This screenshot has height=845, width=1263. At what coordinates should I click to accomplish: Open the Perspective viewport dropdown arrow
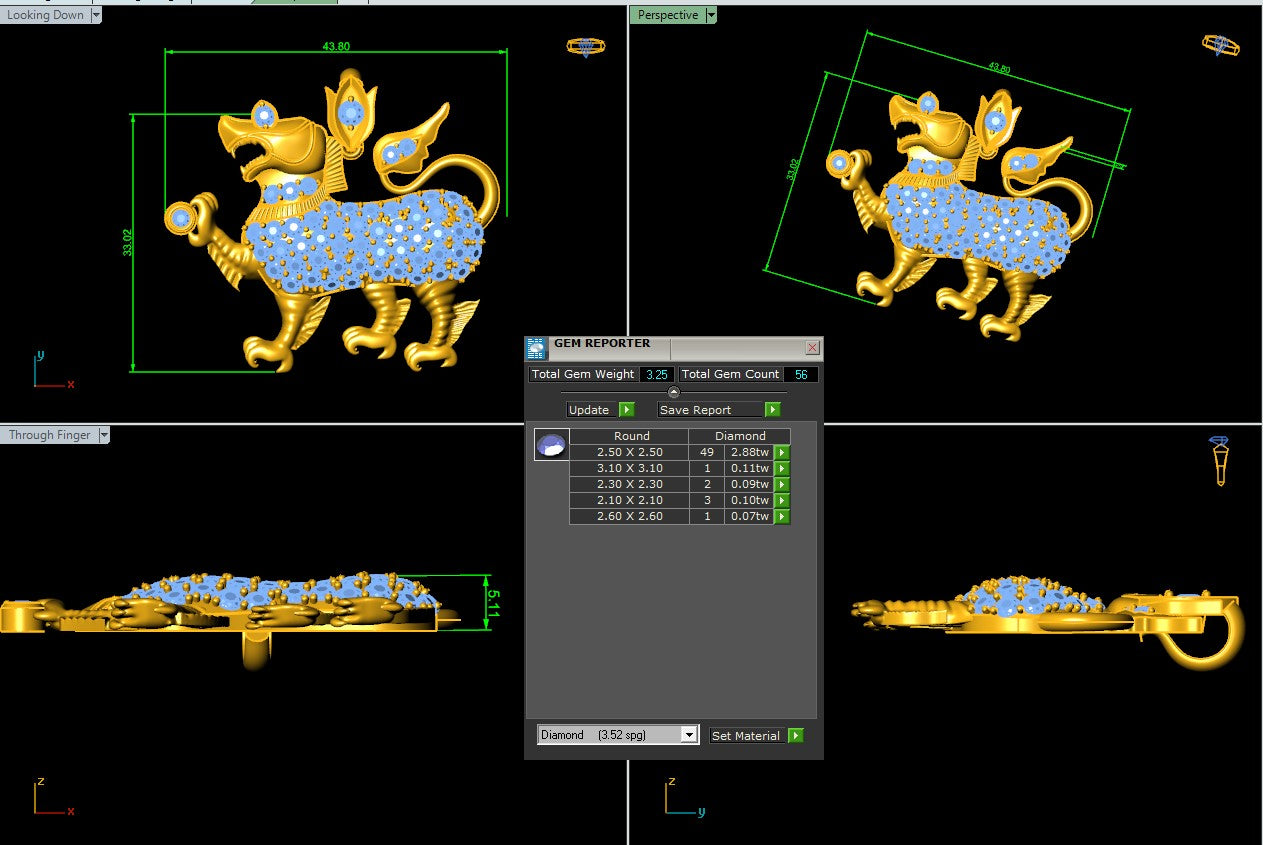[711, 15]
